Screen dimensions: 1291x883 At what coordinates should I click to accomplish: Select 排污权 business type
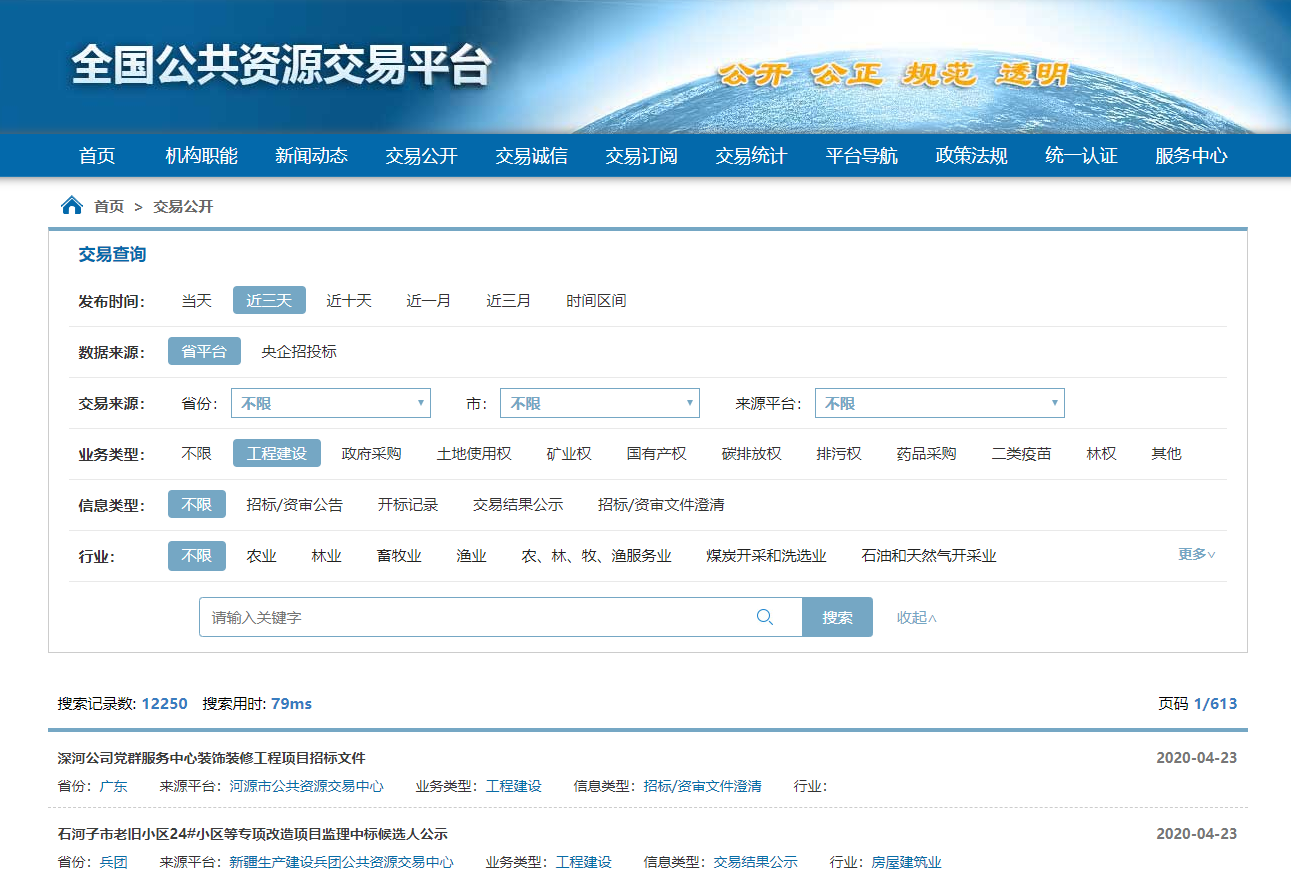coord(839,454)
